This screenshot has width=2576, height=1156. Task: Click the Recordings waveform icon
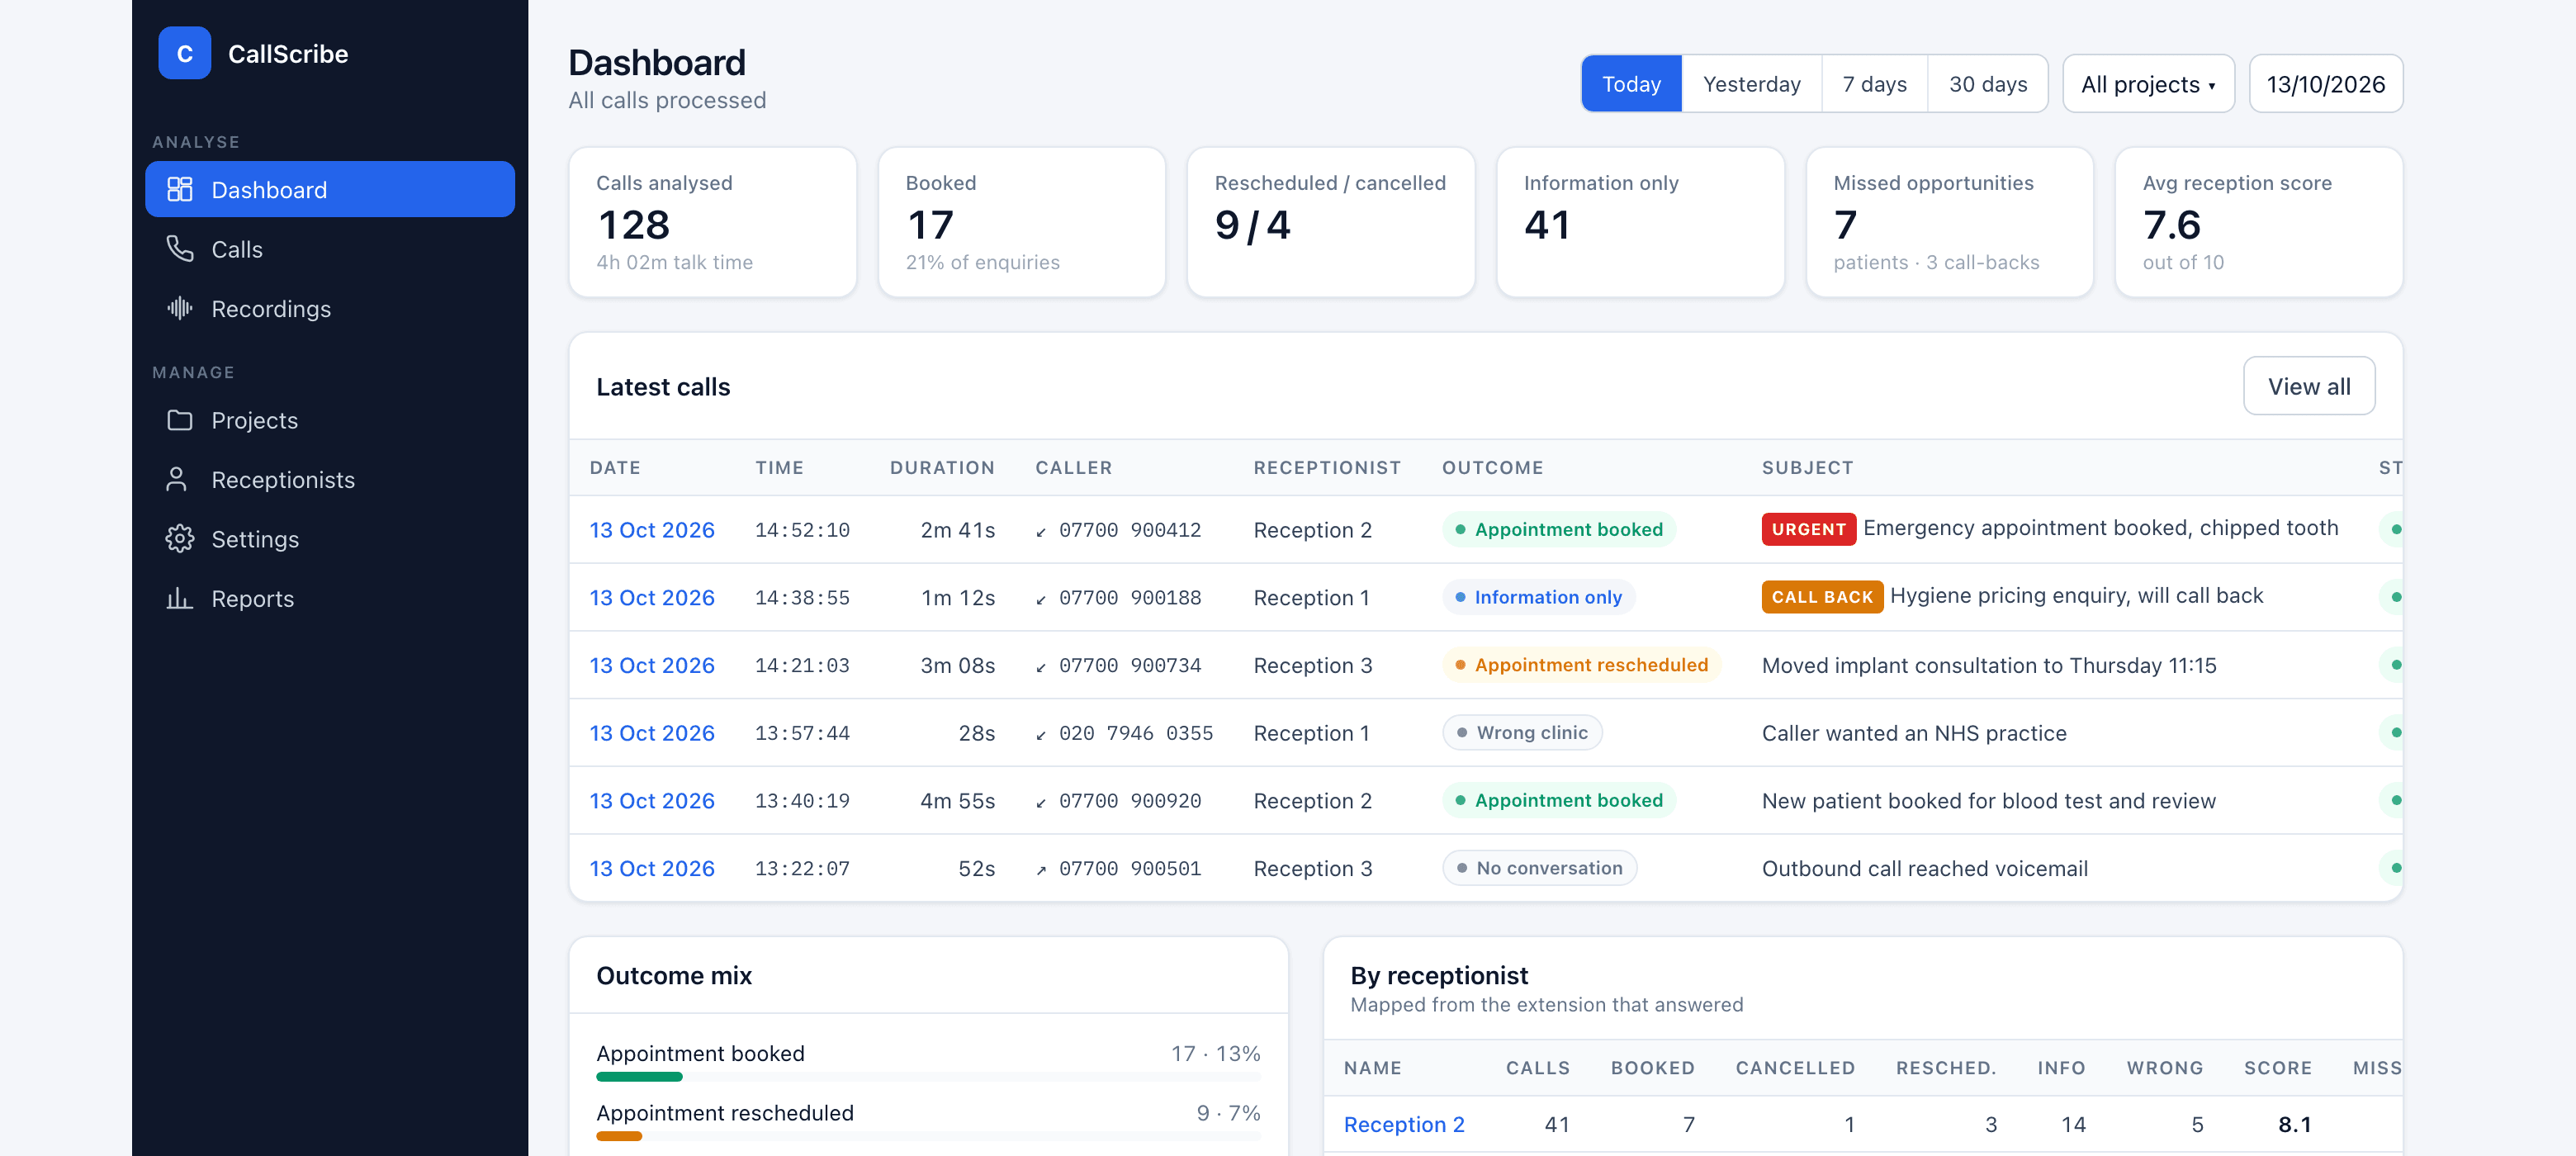click(x=179, y=308)
